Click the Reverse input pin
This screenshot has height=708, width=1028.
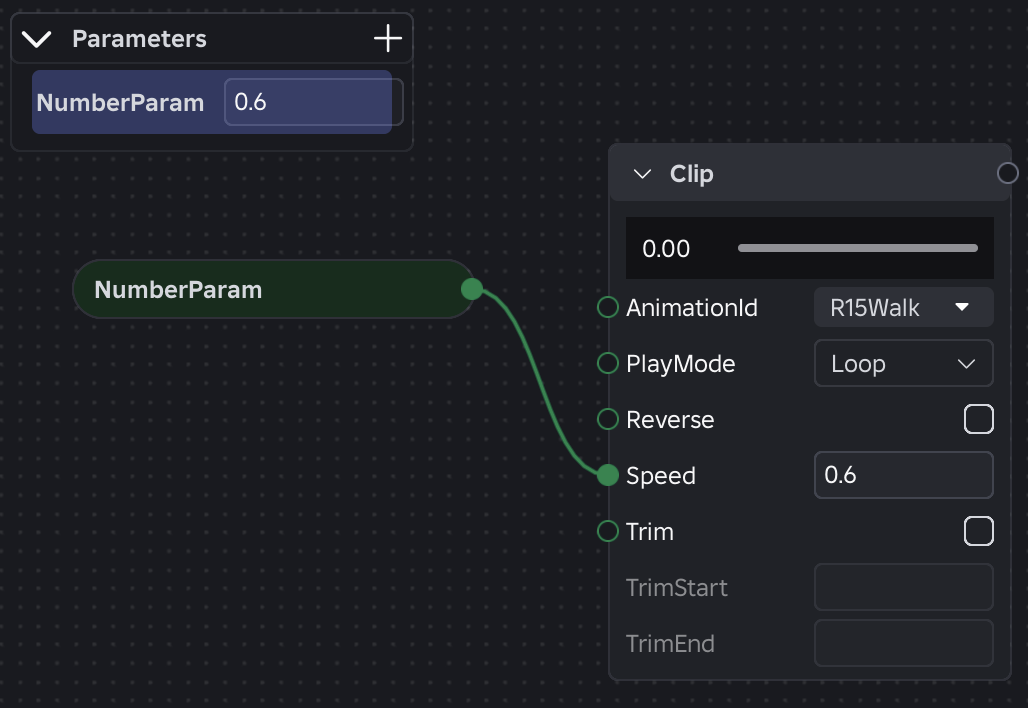(x=608, y=419)
